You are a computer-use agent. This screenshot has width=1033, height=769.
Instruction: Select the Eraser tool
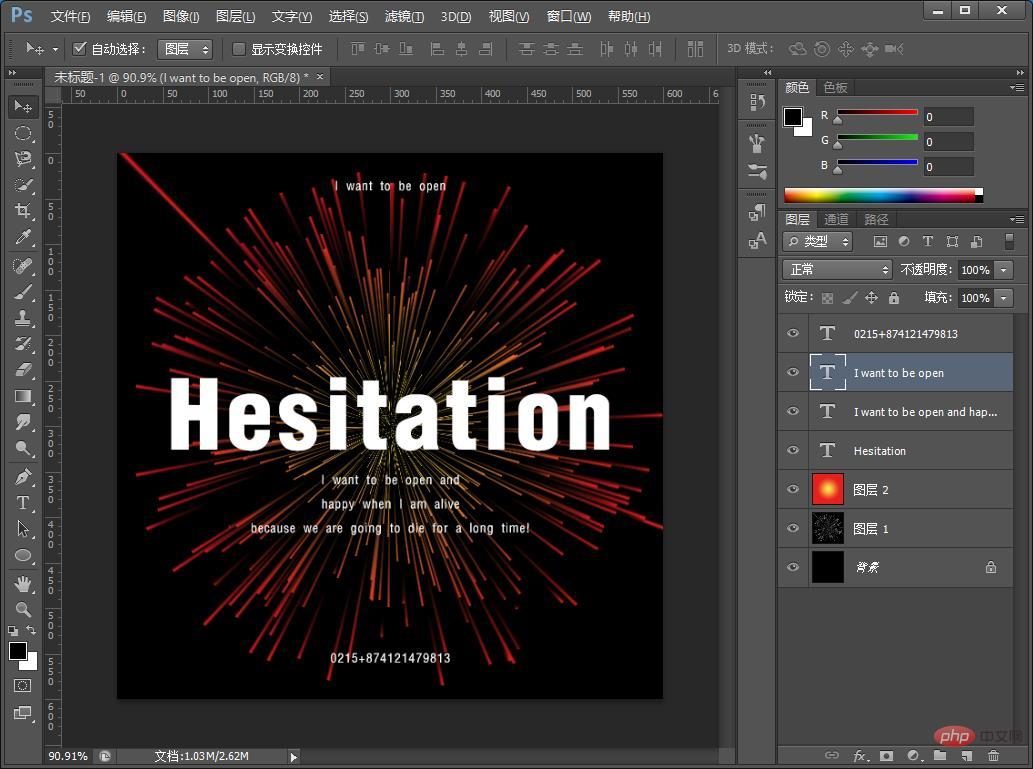pyautogui.click(x=23, y=370)
